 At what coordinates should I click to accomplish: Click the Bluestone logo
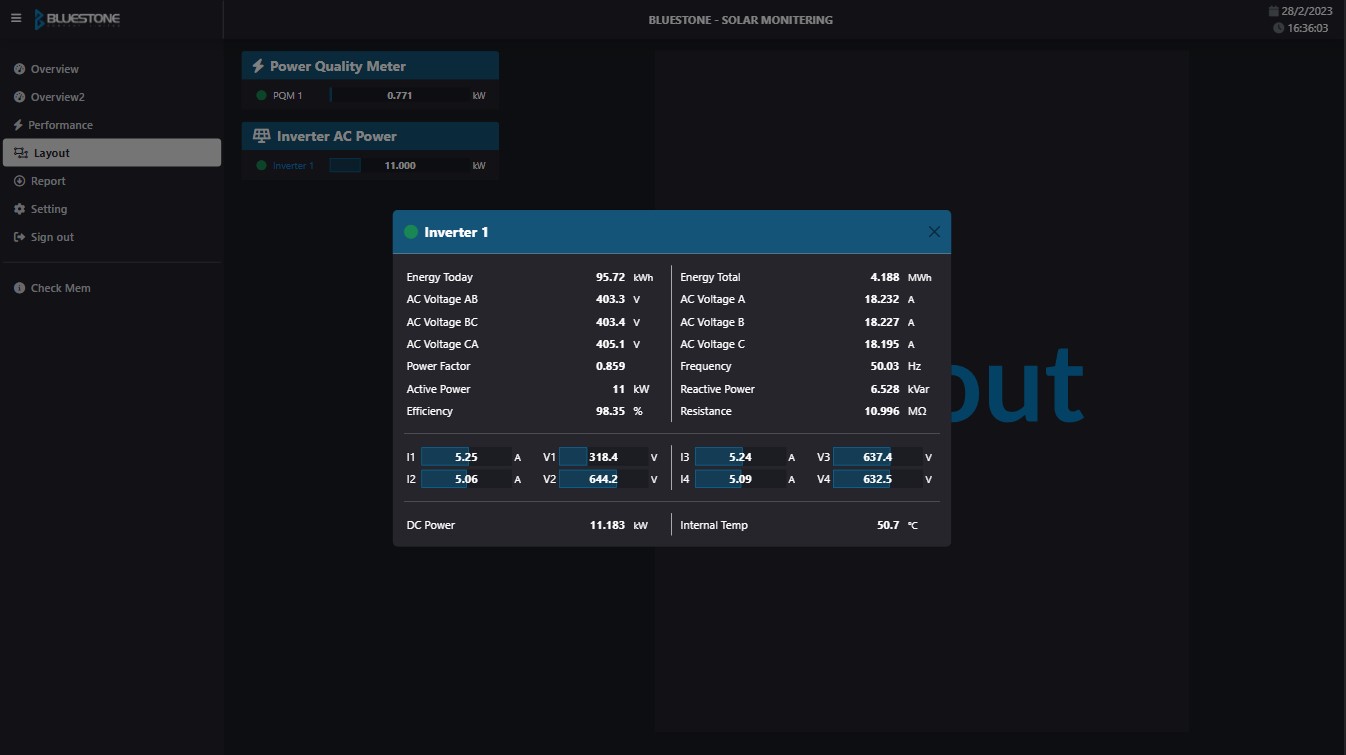pos(77,19)
